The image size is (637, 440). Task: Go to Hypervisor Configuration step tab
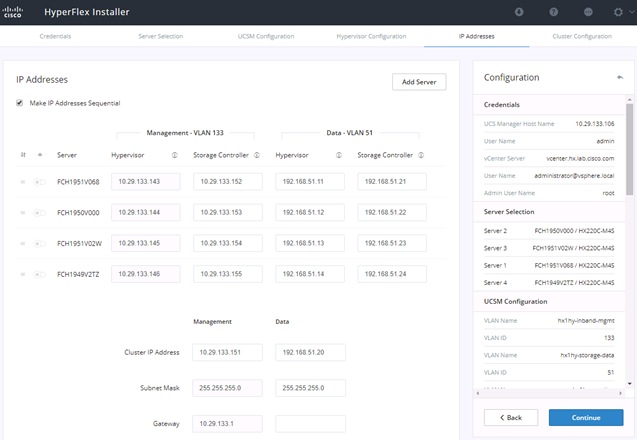[x=371, y=36]
